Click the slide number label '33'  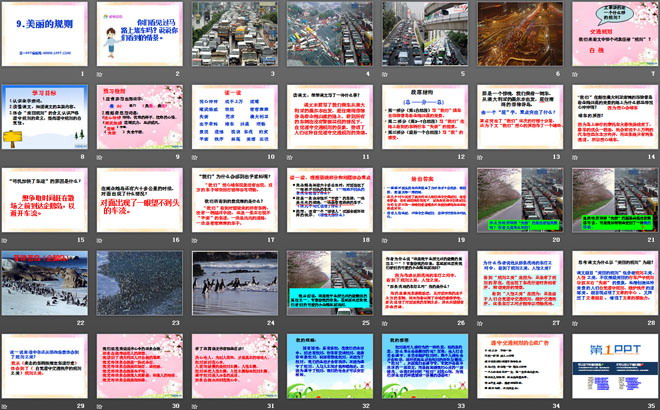click(x=461, y=406)
